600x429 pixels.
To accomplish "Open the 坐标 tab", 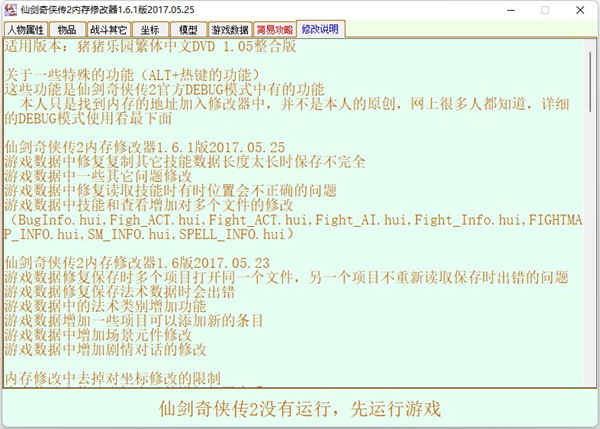I will tap(150, 29).
